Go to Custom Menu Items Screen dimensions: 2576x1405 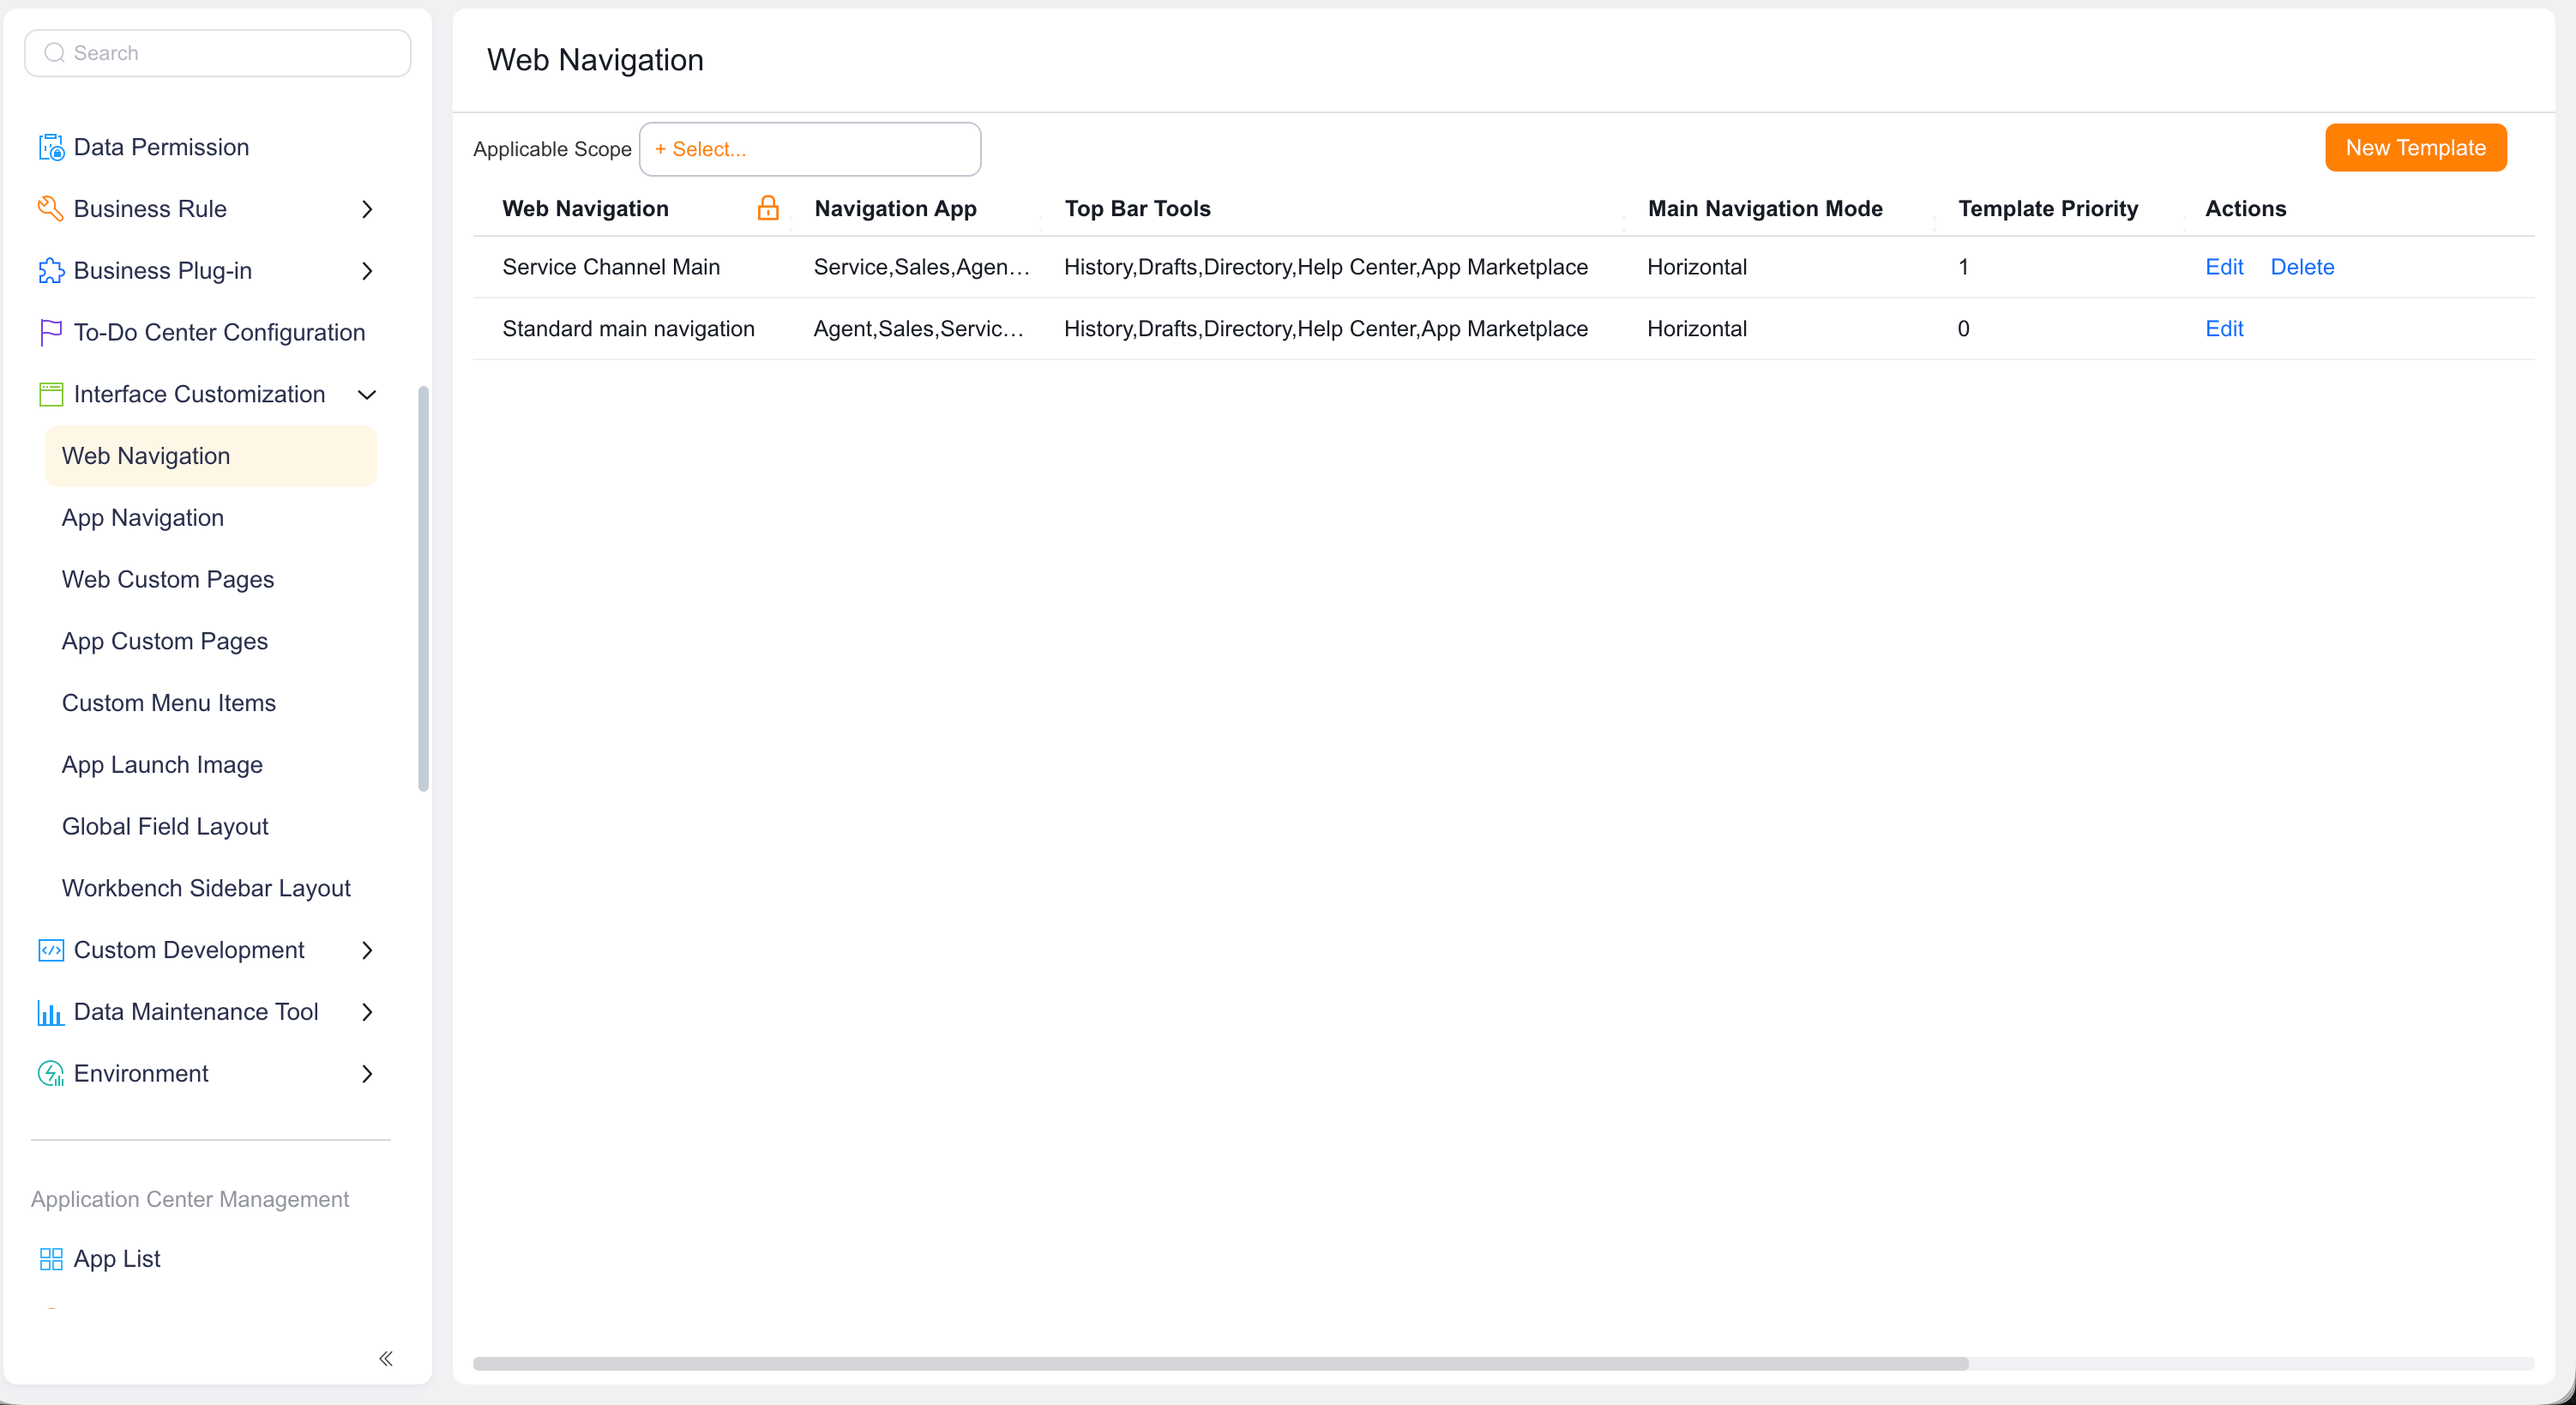(169, 703)
